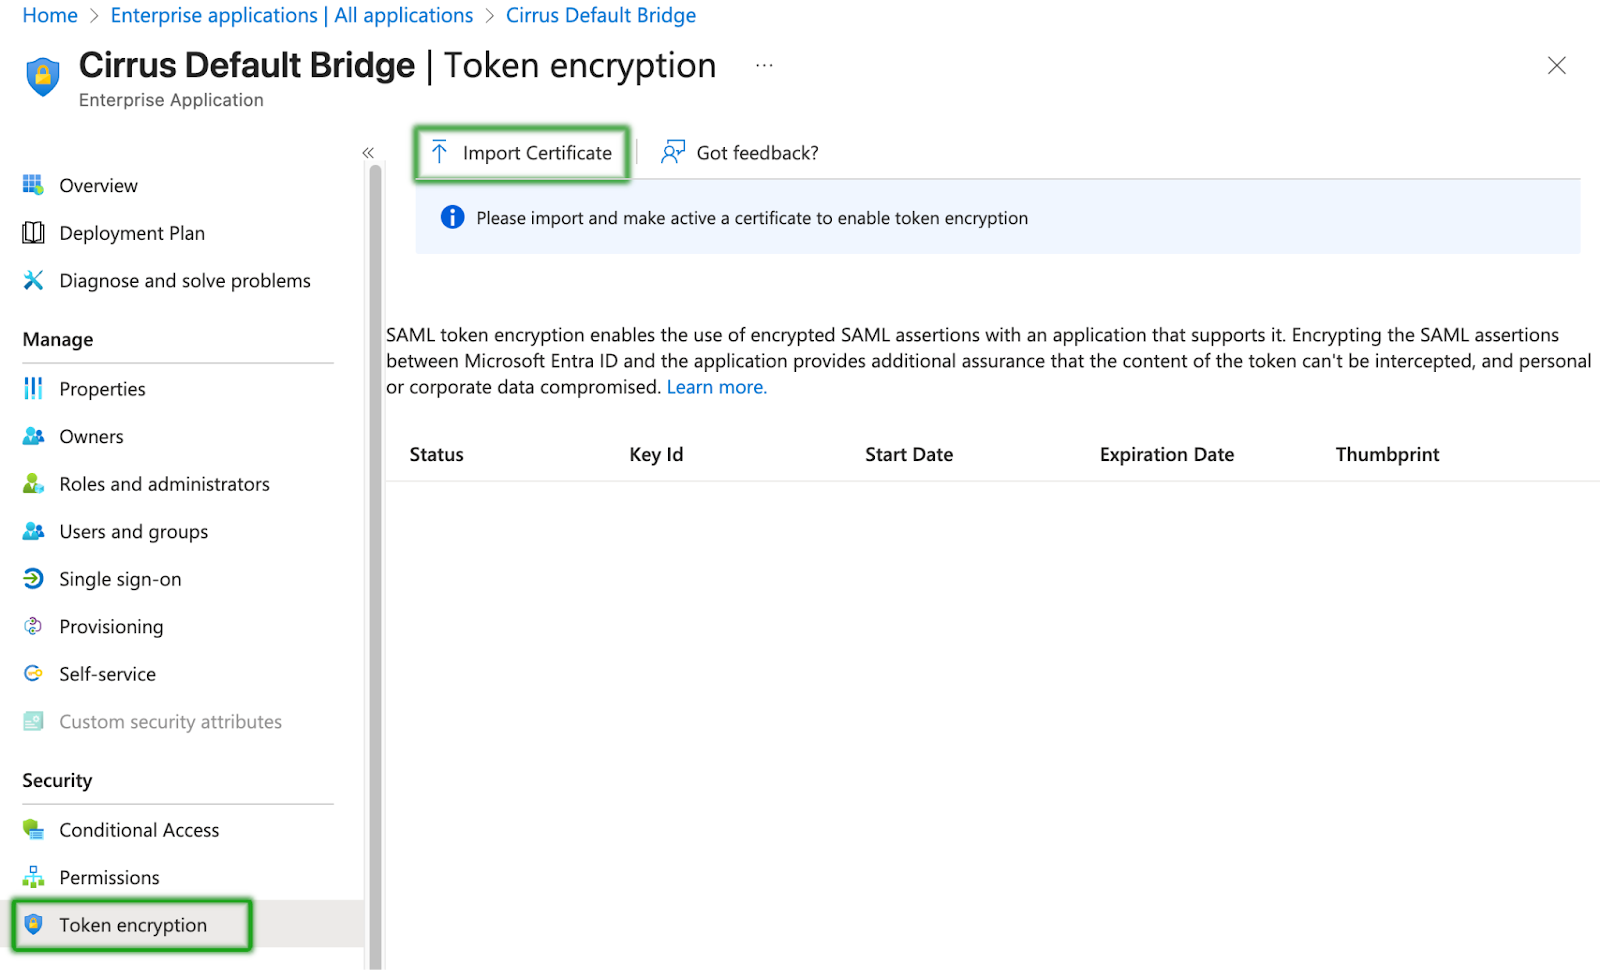Image resolution: width=1600 pixels, height=970 pixels.
Task: Click the Provisioning cycle icon
Action: click(33, 626)
